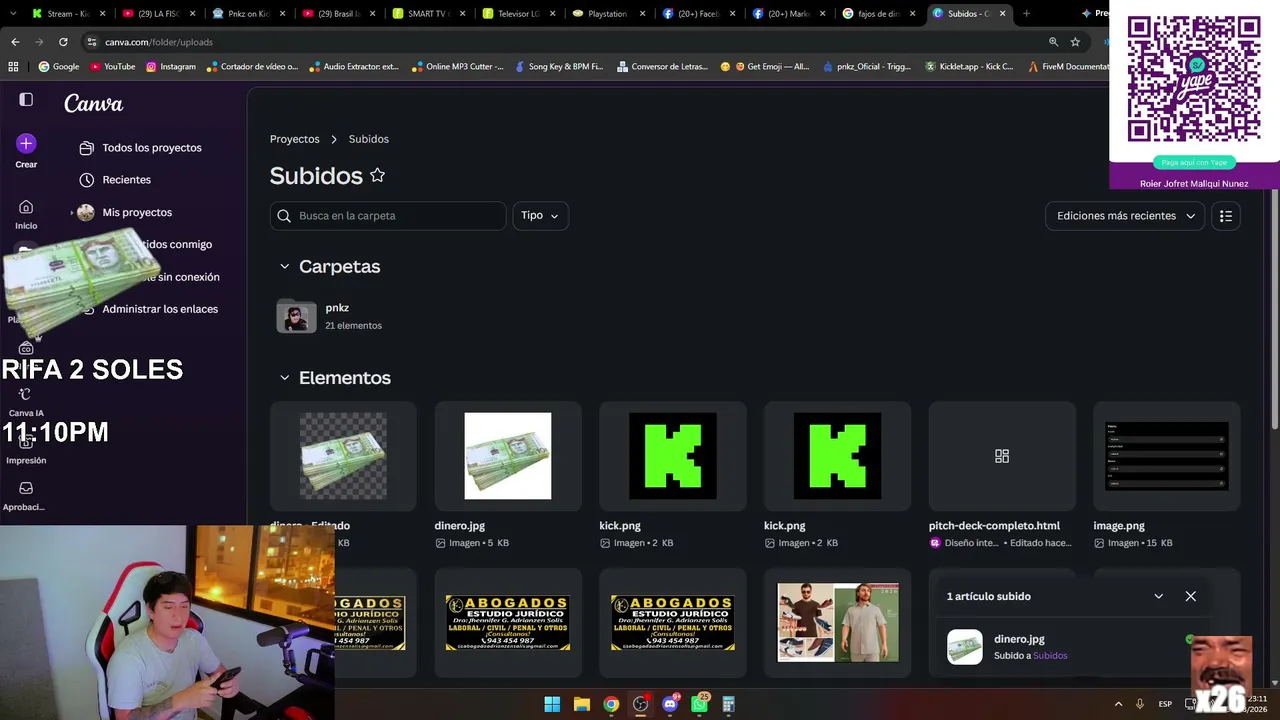Viewport: 1280px width, 720px height.
Task: Minimize the upload notification with its chevron
Action: tap(1158, 596)
